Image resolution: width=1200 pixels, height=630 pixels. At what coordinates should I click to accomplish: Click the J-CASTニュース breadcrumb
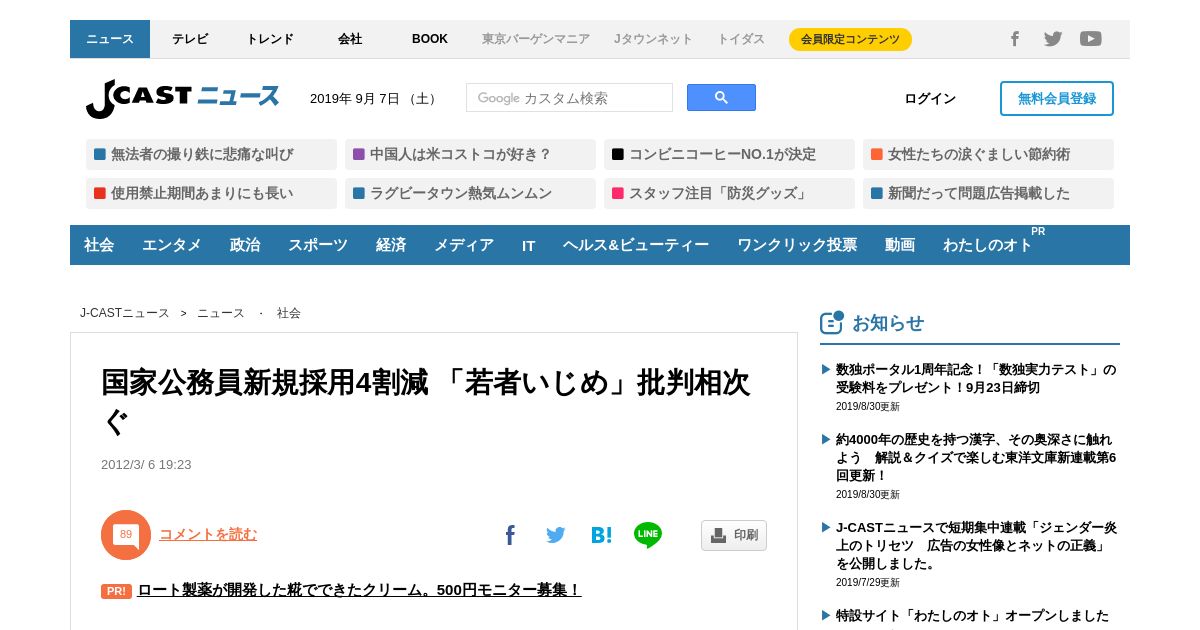125,313
